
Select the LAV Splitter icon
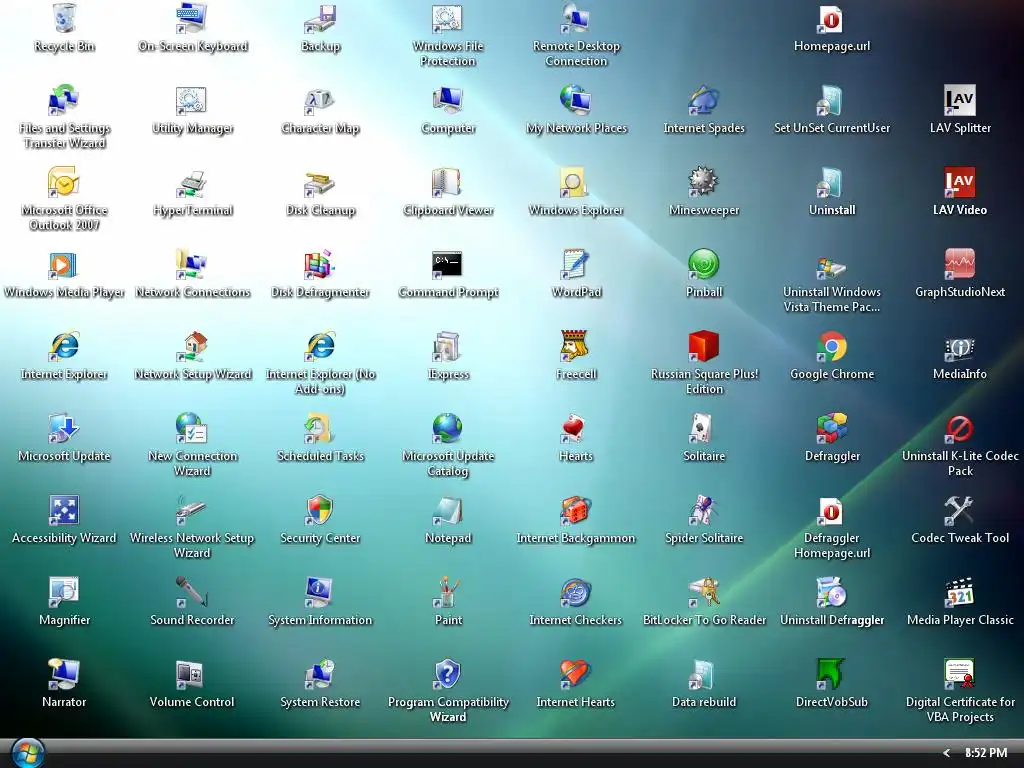click(960, 101)
